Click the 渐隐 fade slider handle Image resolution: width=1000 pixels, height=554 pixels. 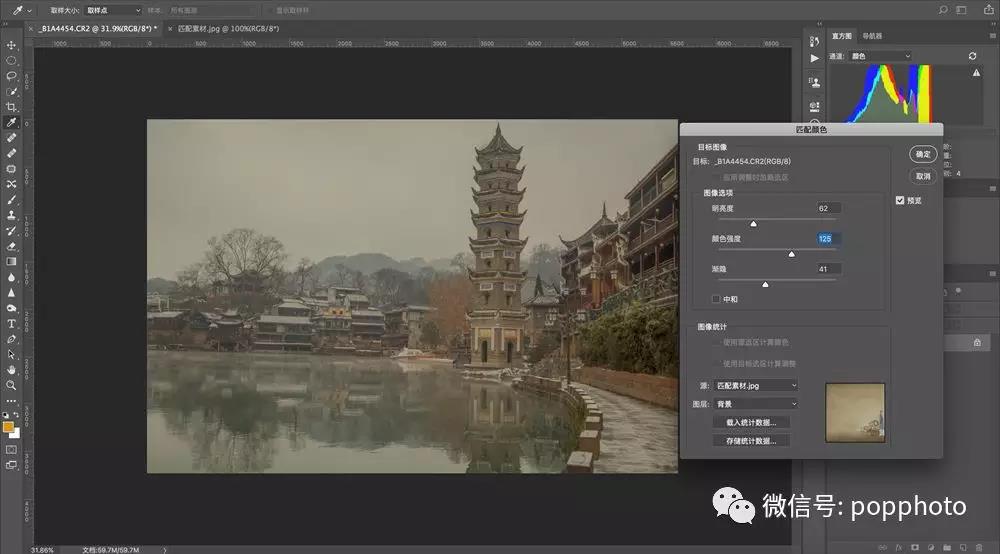coord(765,284)
